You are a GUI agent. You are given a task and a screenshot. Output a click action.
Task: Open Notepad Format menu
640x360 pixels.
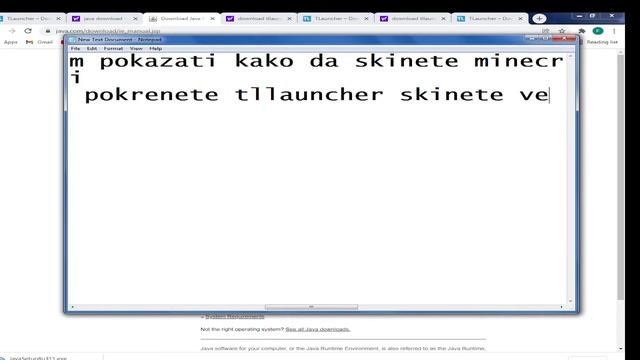[113, 49]
